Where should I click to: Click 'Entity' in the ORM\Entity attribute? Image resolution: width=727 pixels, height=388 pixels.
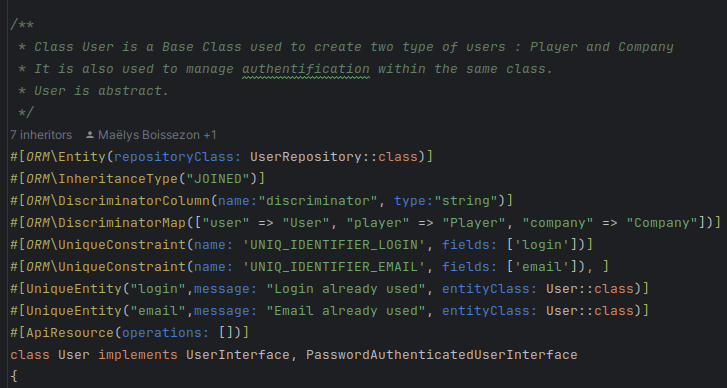pyautogui.click(x=82, y=157)
